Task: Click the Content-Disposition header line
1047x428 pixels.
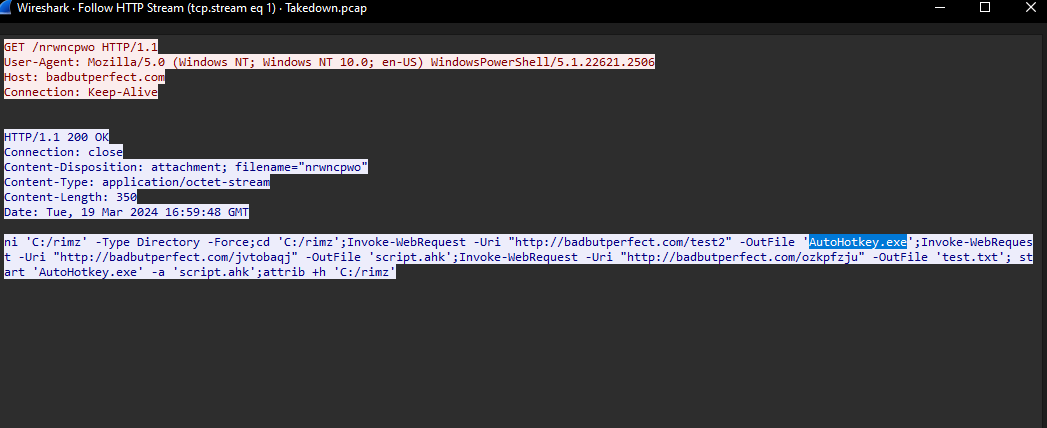Action: click(186, 168)
